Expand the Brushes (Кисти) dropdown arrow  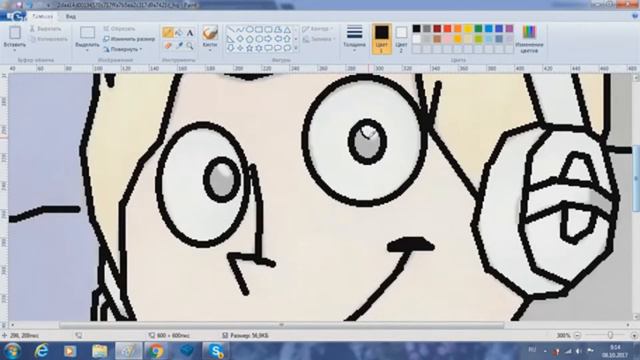pos(210,50)
